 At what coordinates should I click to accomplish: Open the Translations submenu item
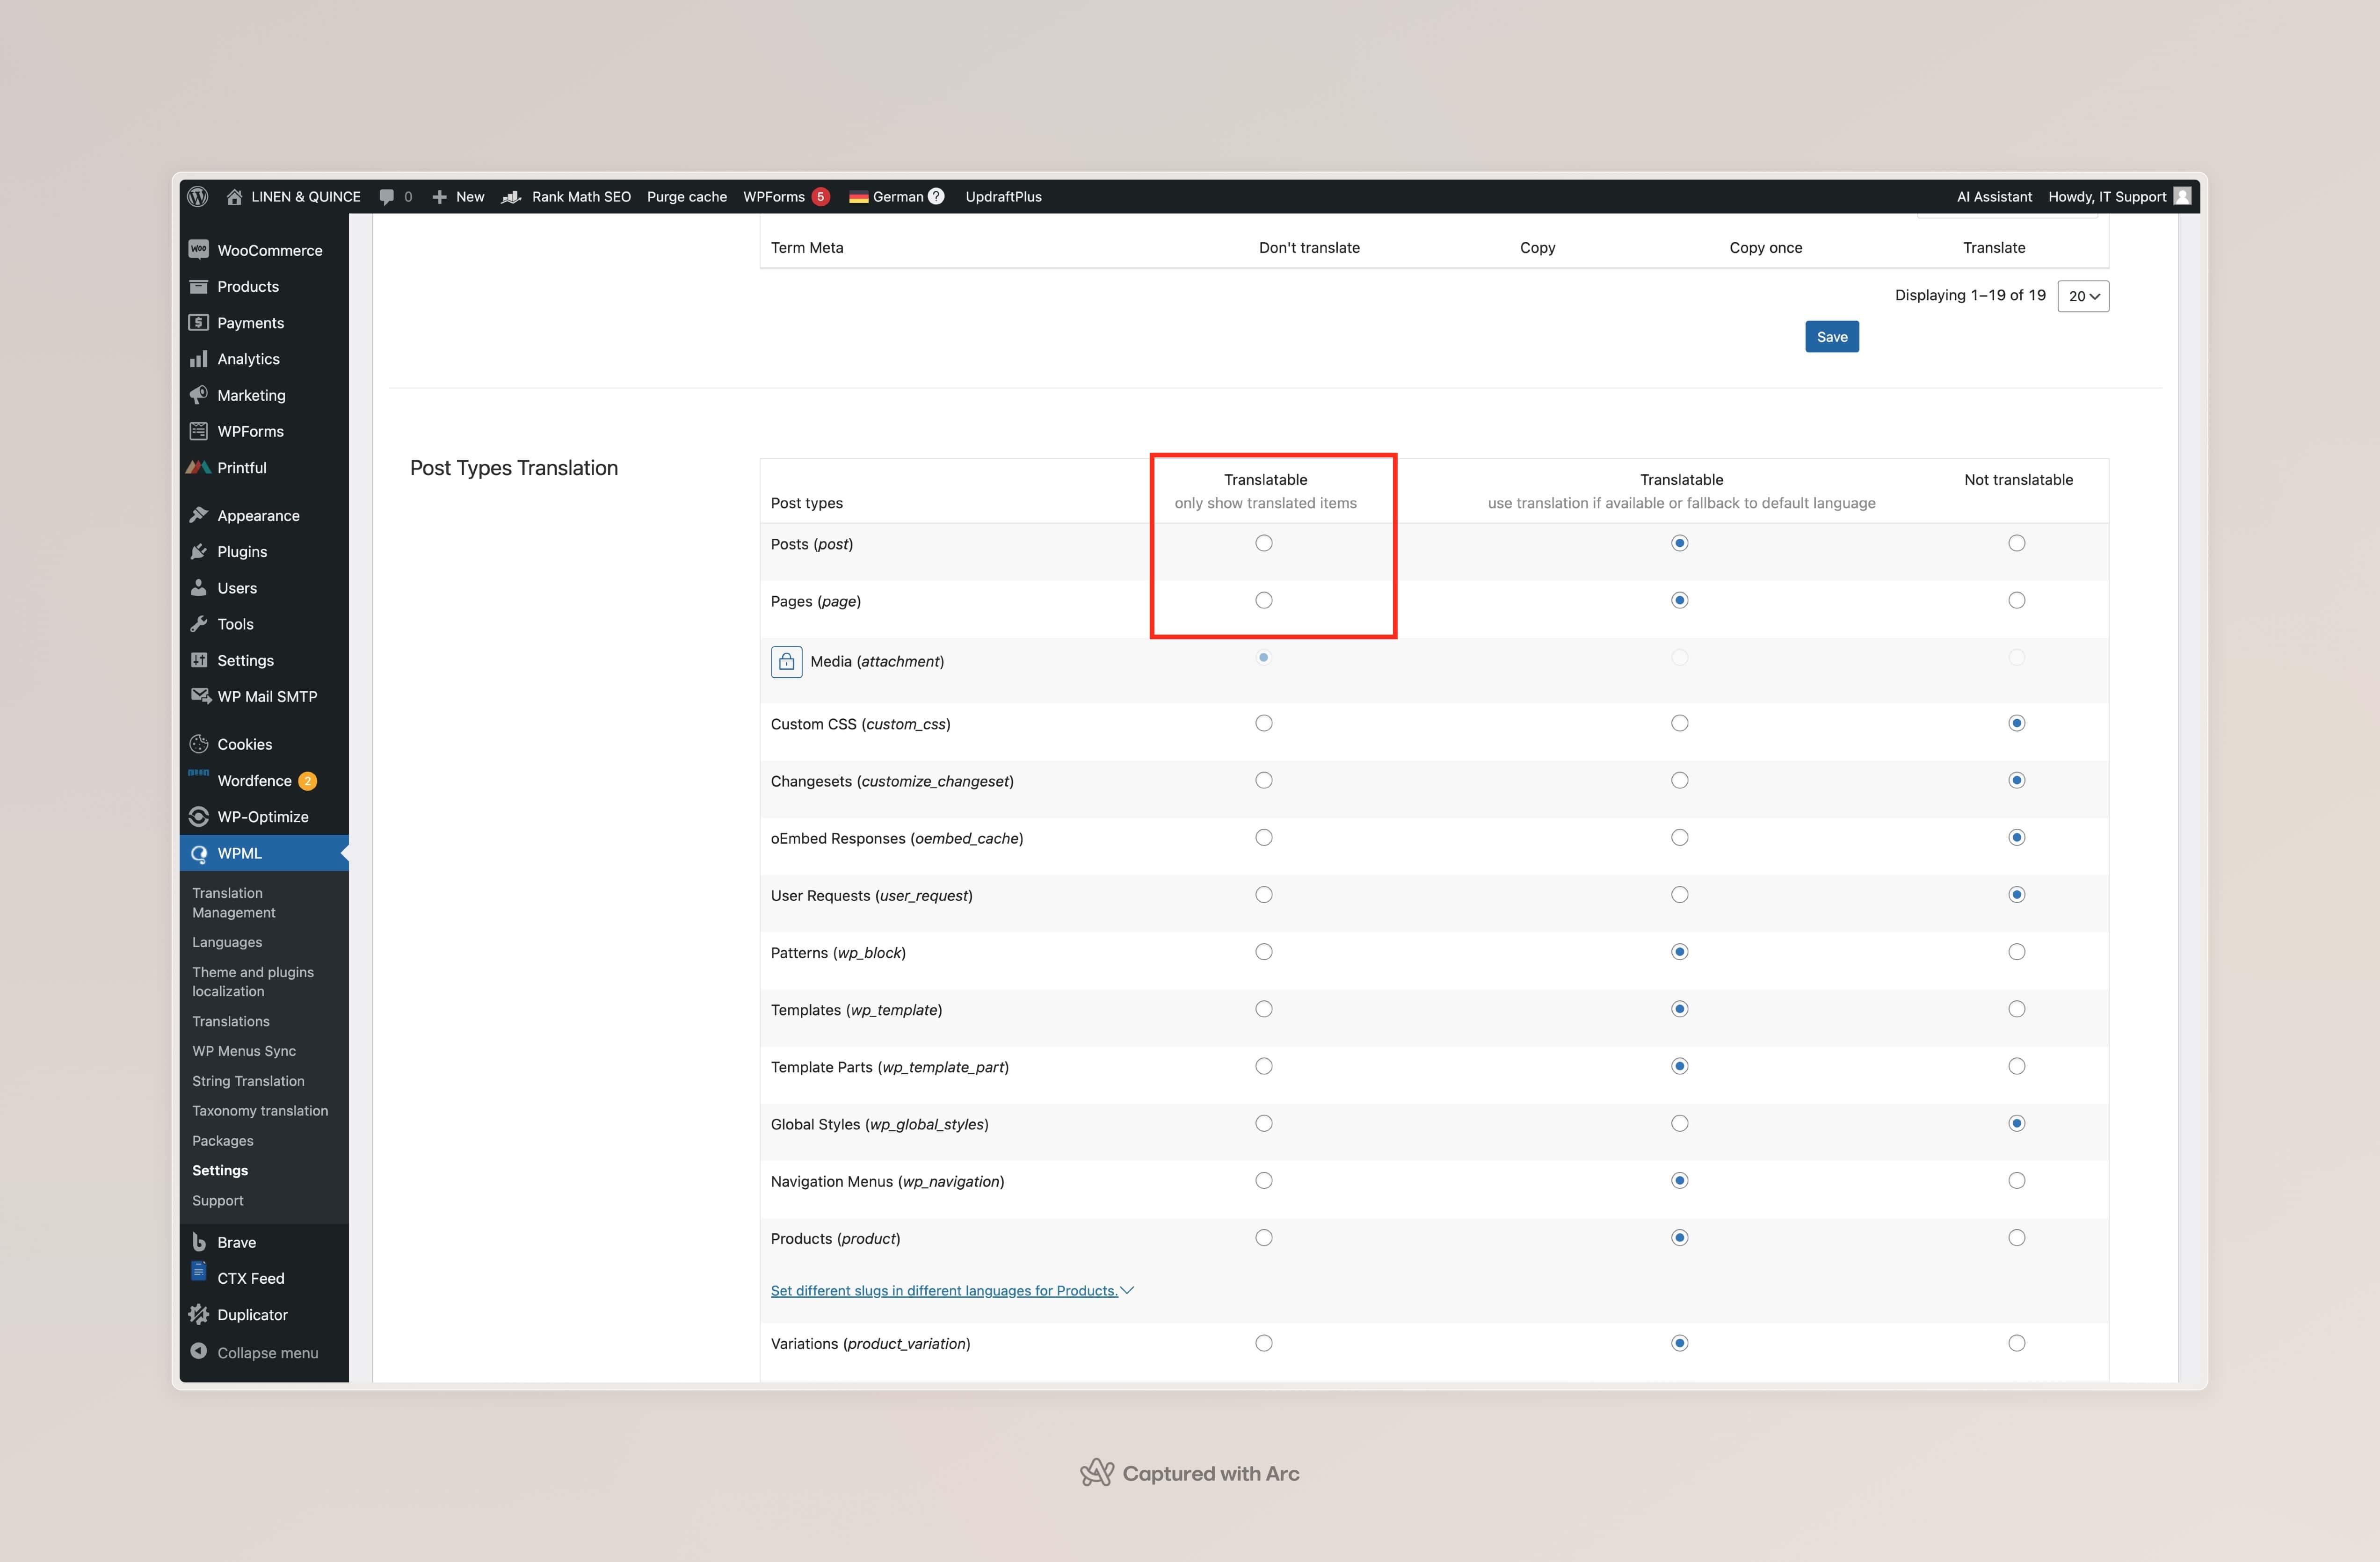pyautogui.click(x=231, y=1021)
